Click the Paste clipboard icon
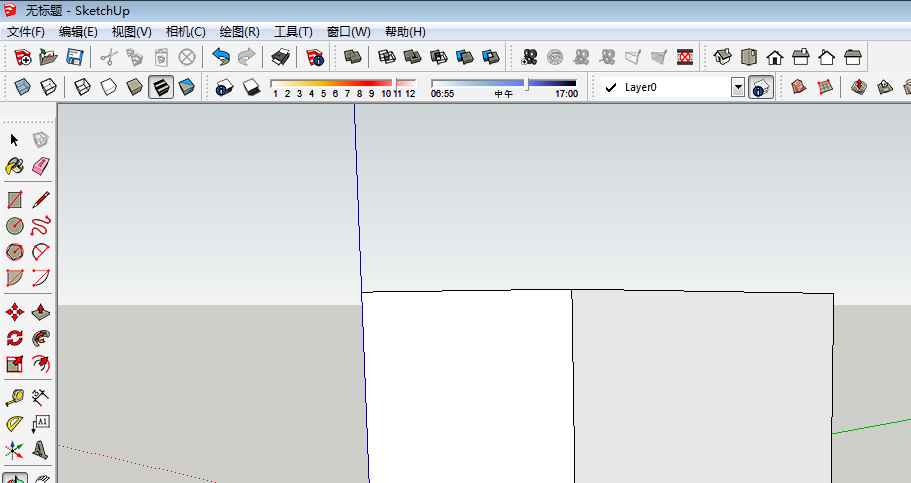This screenshot has height=483, width=911. (x=161, y=57)
